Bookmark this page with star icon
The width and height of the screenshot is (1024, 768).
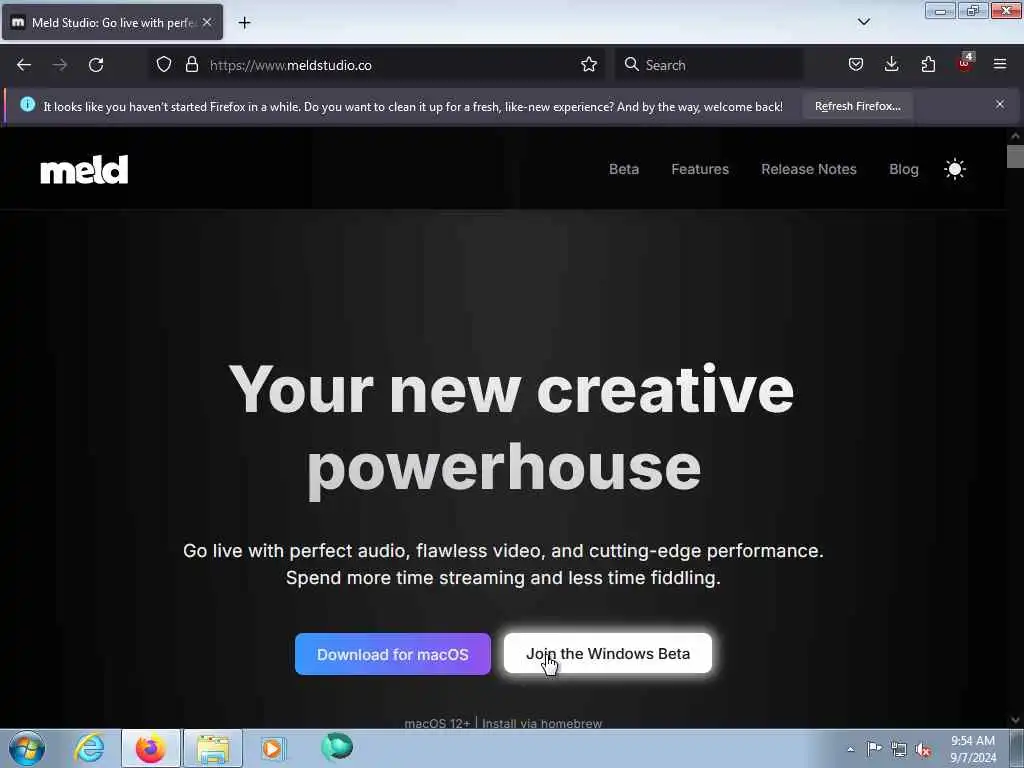588,64
